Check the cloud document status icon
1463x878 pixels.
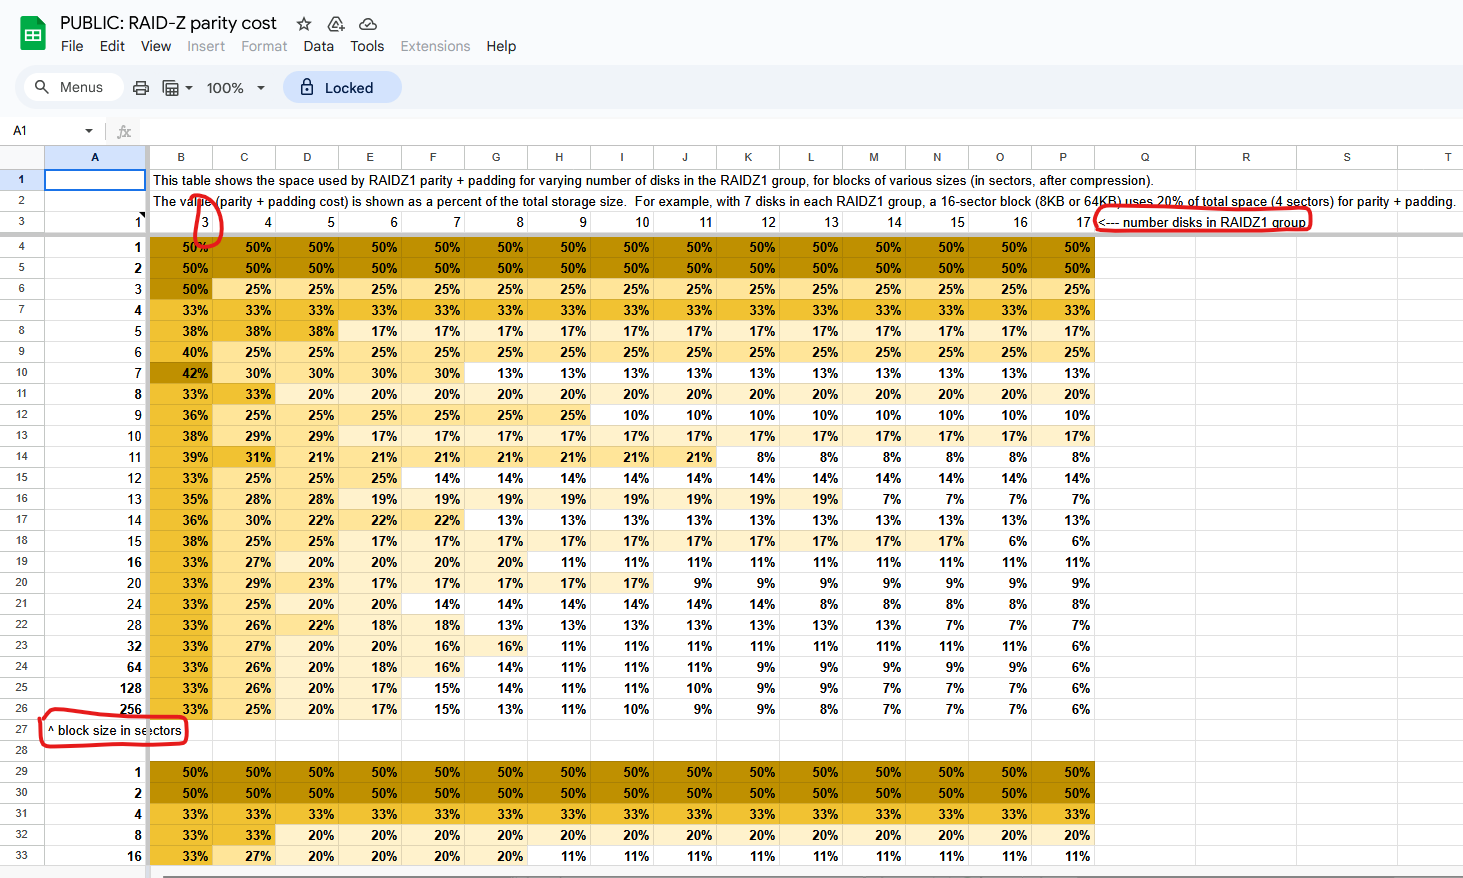(368, 24)
